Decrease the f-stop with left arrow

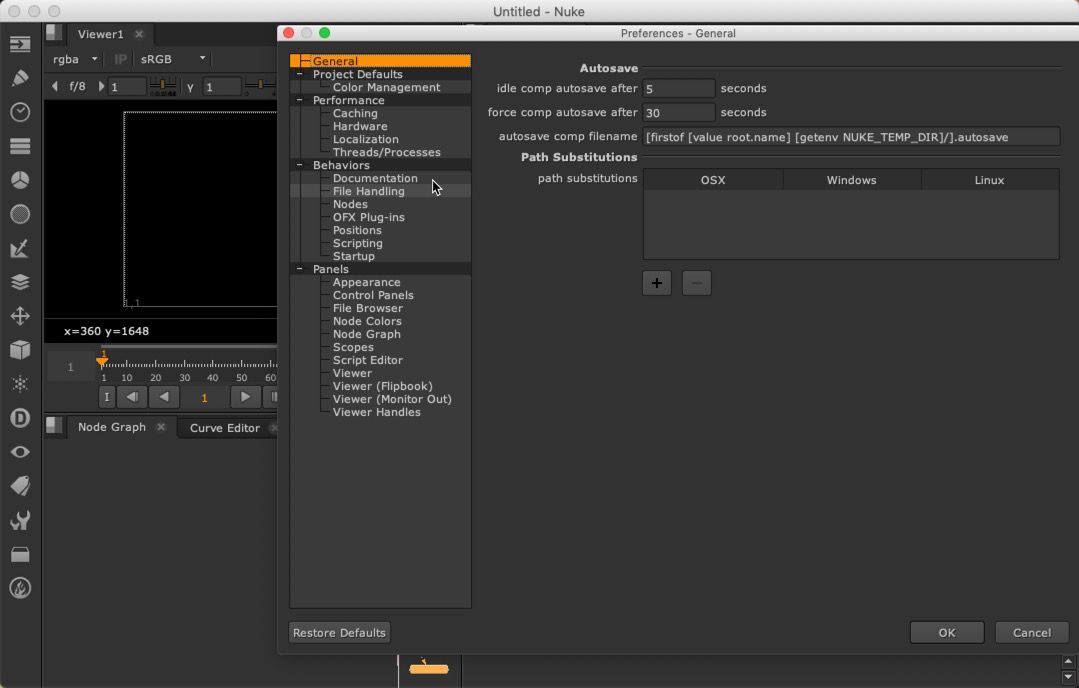click(55, 86)
